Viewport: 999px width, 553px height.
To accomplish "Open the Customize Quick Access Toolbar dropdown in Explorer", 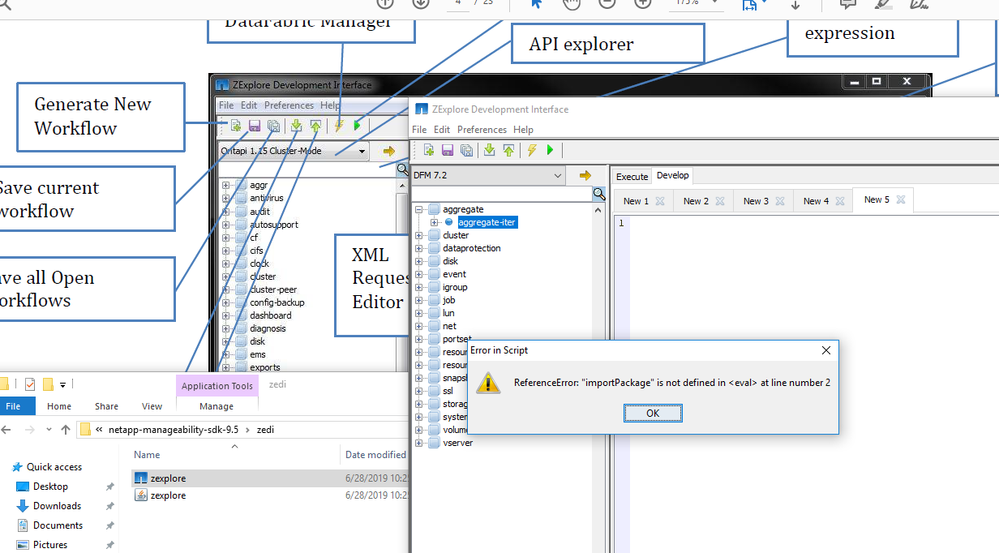I will pyautogui.click(x=62, y=385).
